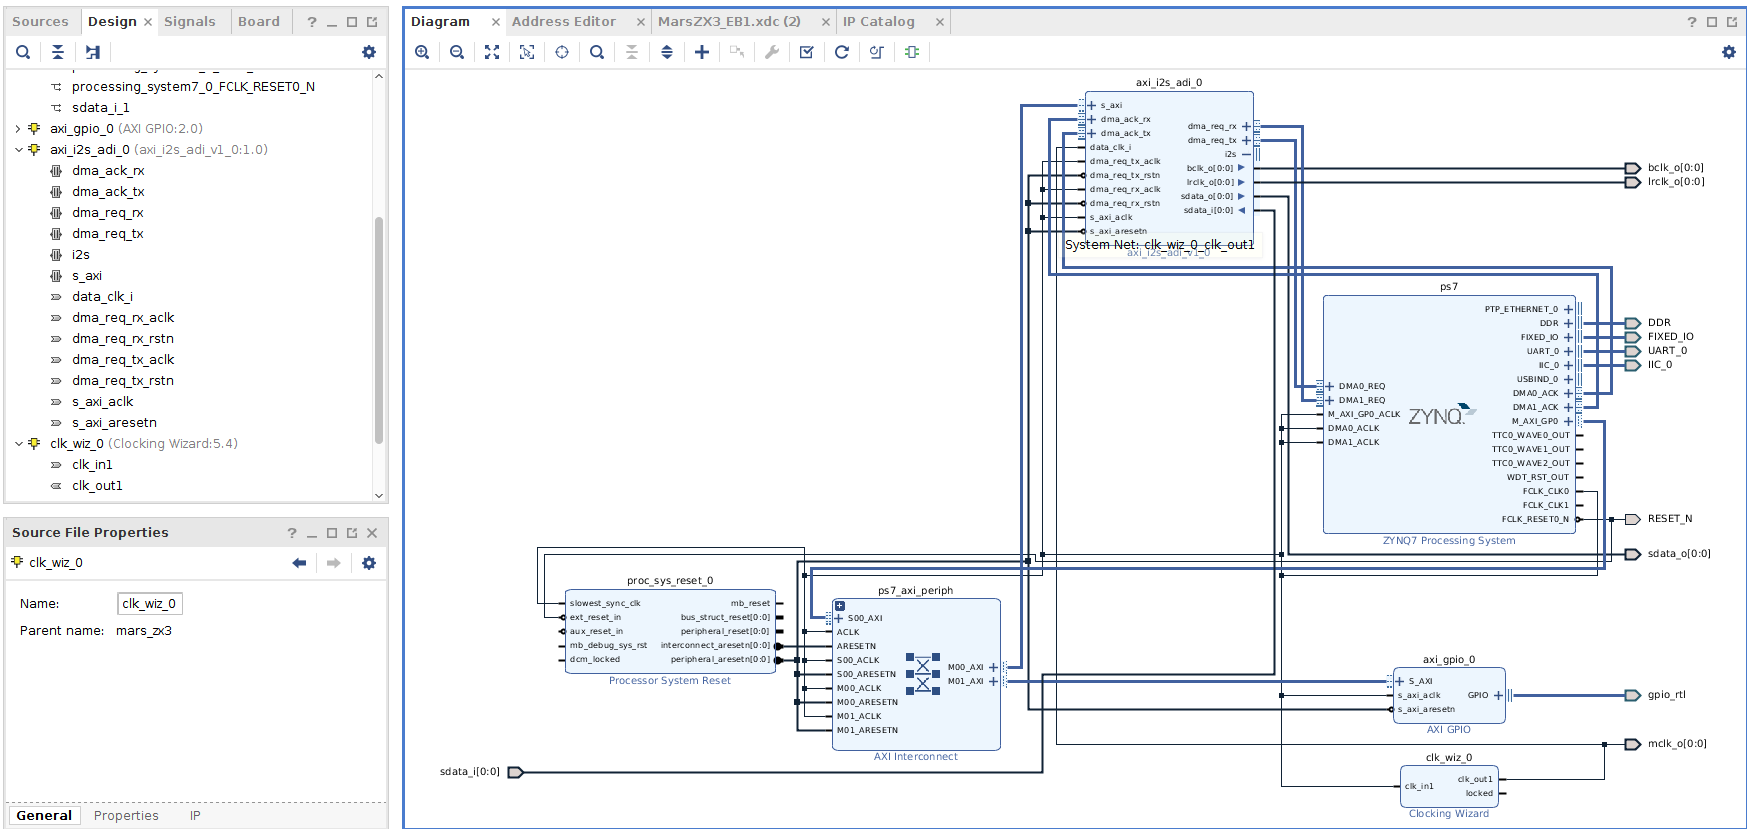1747x829 pixels.
Task: Click the Zoom In diagram tool
Action: (422, 52)
